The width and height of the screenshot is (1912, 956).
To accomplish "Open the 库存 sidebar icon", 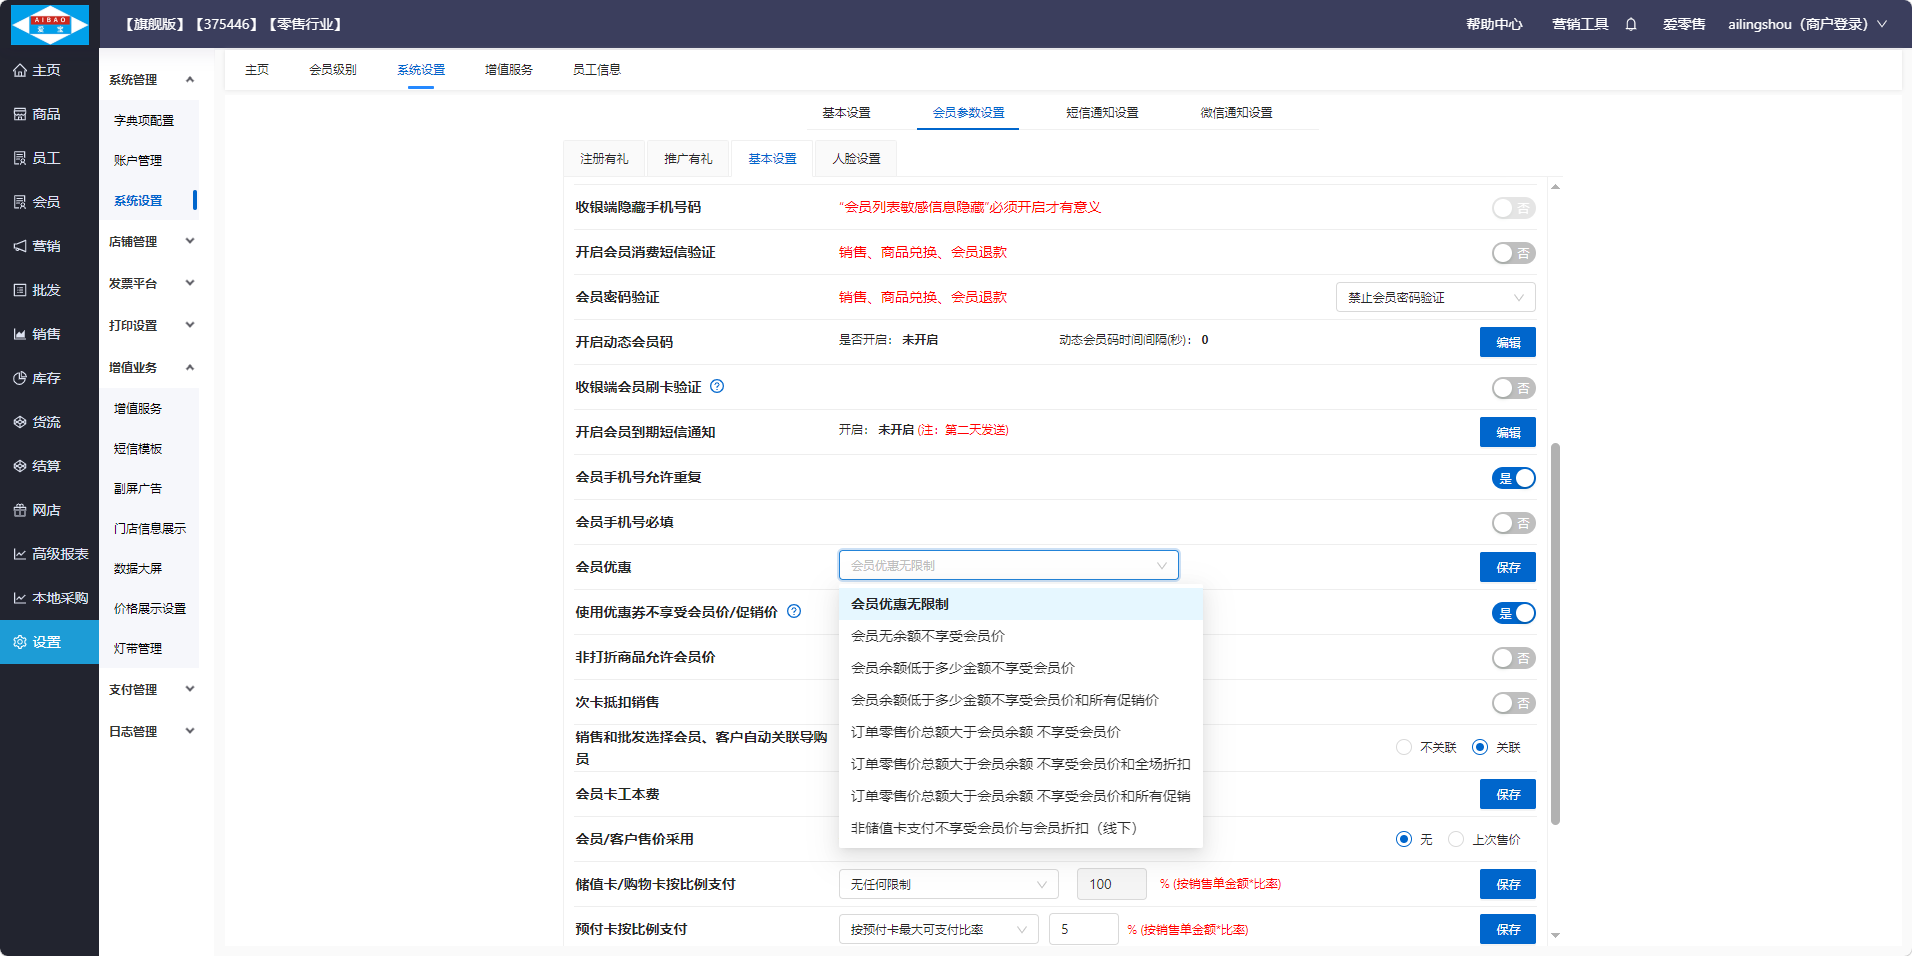I will [20, 378].
